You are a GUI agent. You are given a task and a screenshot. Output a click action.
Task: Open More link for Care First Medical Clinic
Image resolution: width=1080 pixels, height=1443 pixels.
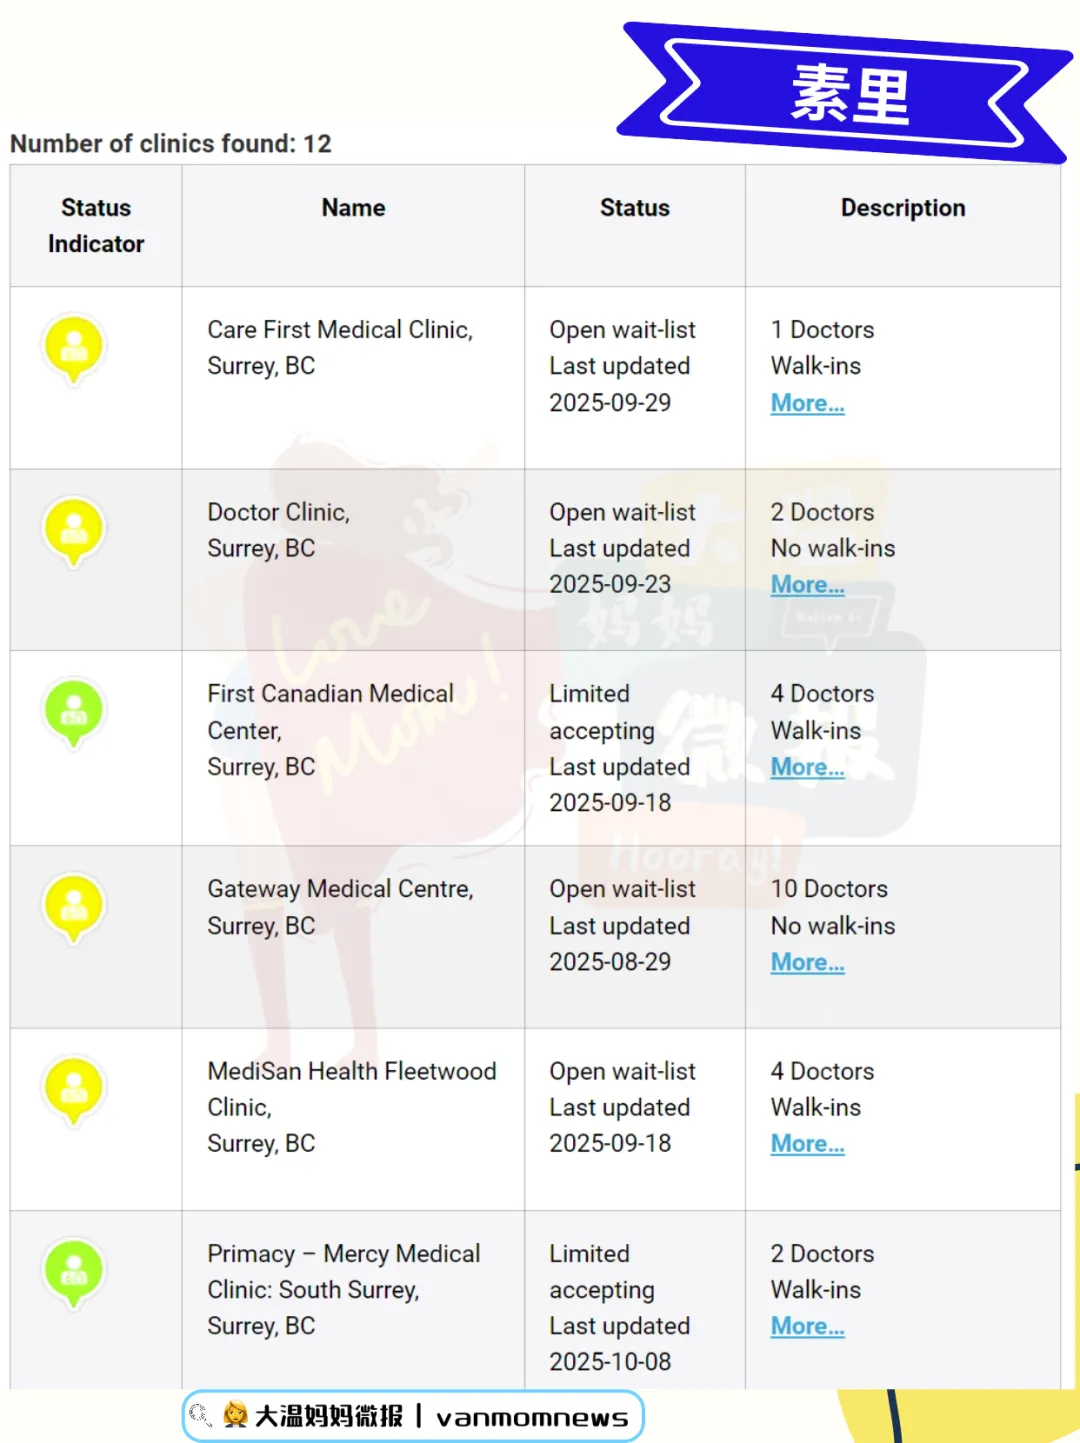807,403
